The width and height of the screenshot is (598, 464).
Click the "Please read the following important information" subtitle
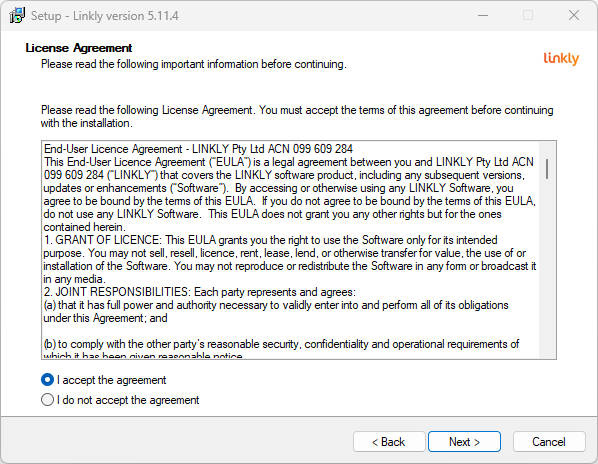[194, 64]
